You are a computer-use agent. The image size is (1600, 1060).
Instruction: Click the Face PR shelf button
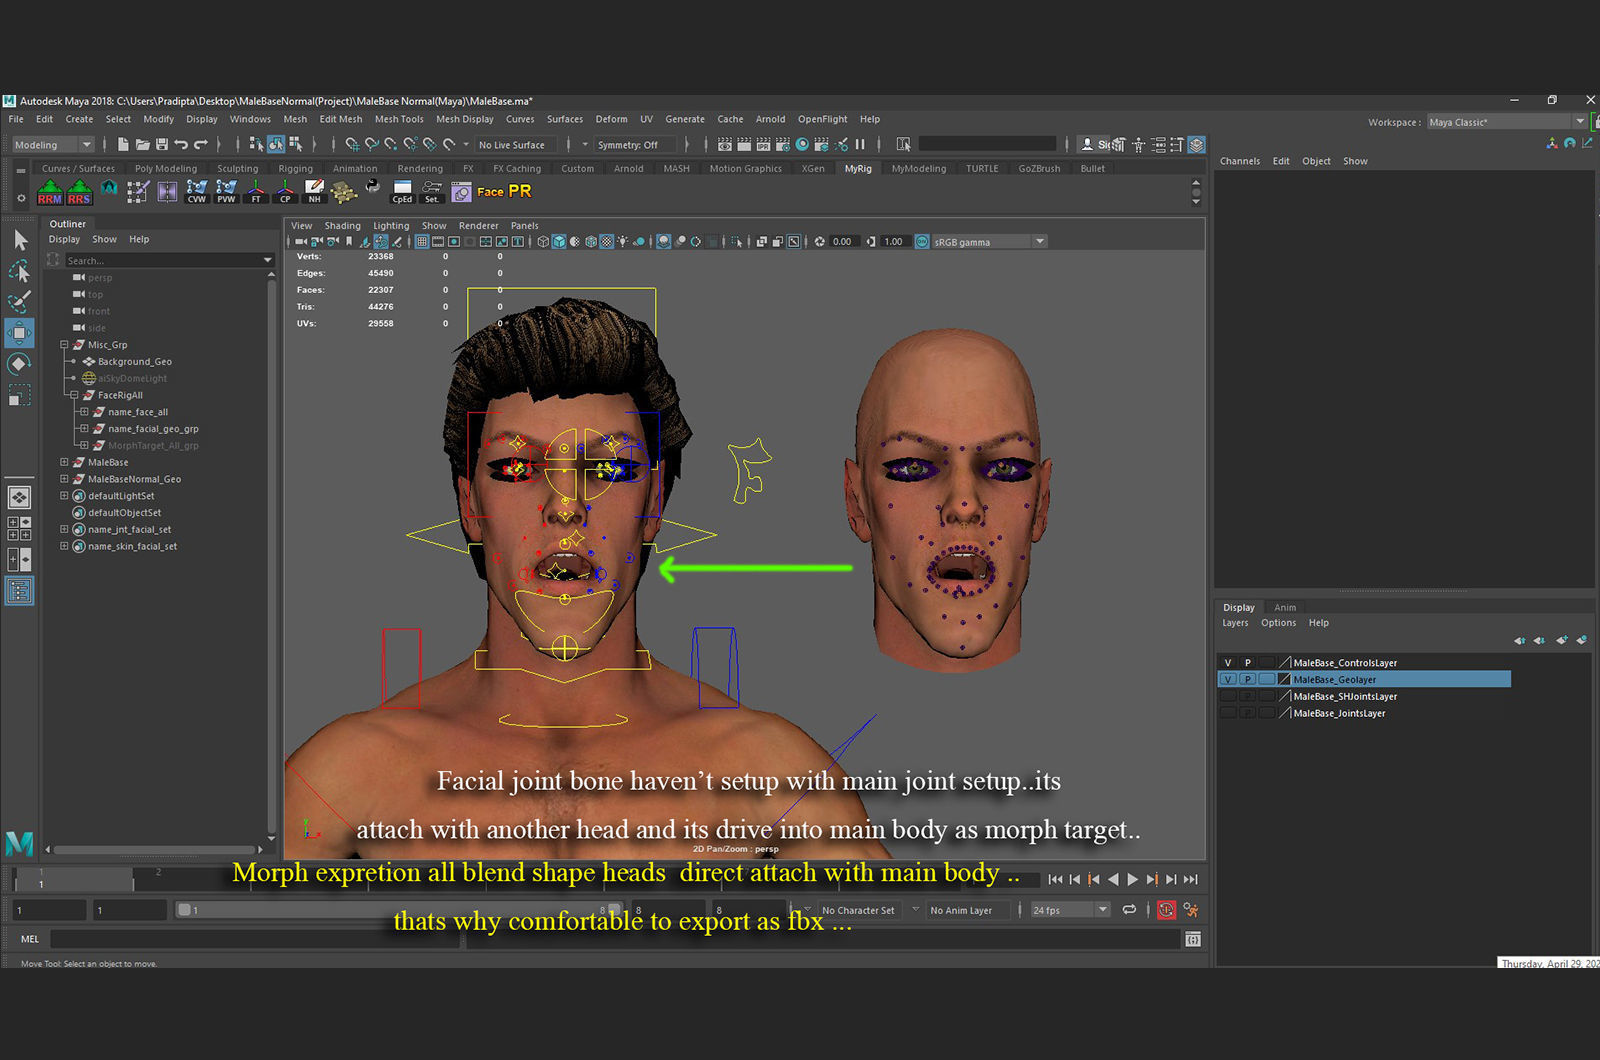(504, 191)
